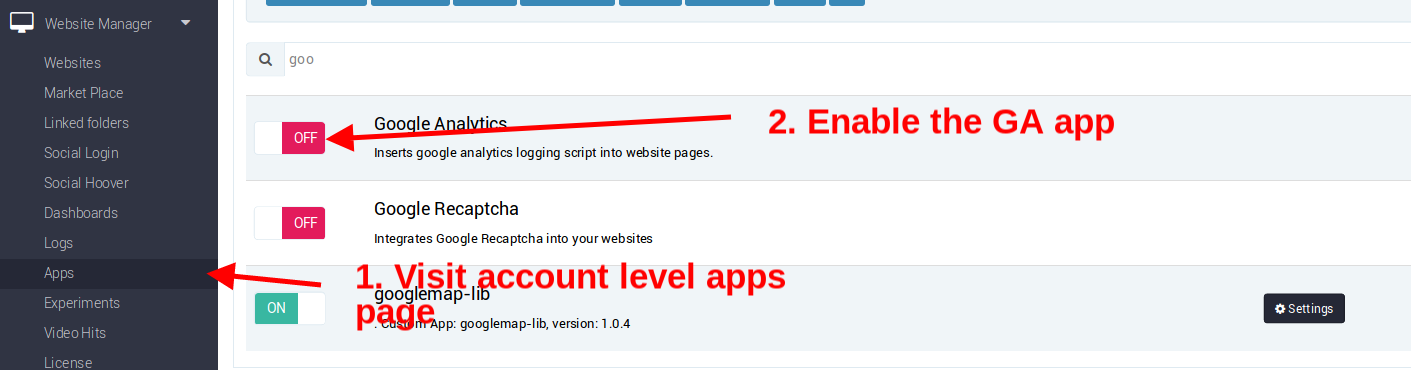1411x370 pixels.
Task: Switch off the googlemap-lib toggle
Action: click(290, 308)
